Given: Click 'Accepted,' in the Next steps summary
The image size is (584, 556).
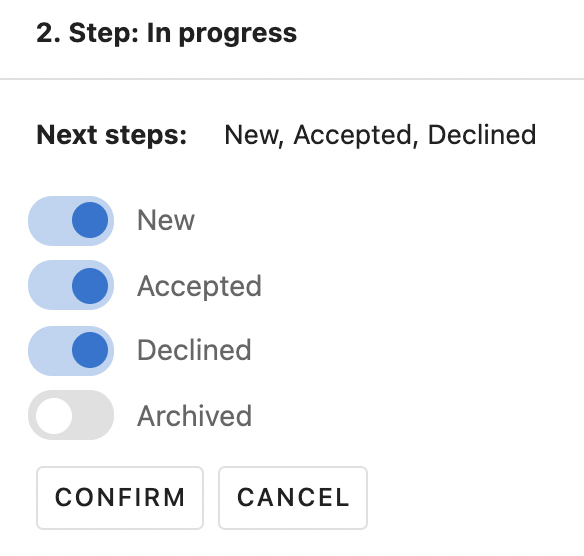Looking at the screenshot, I should (x=356, y=136).
